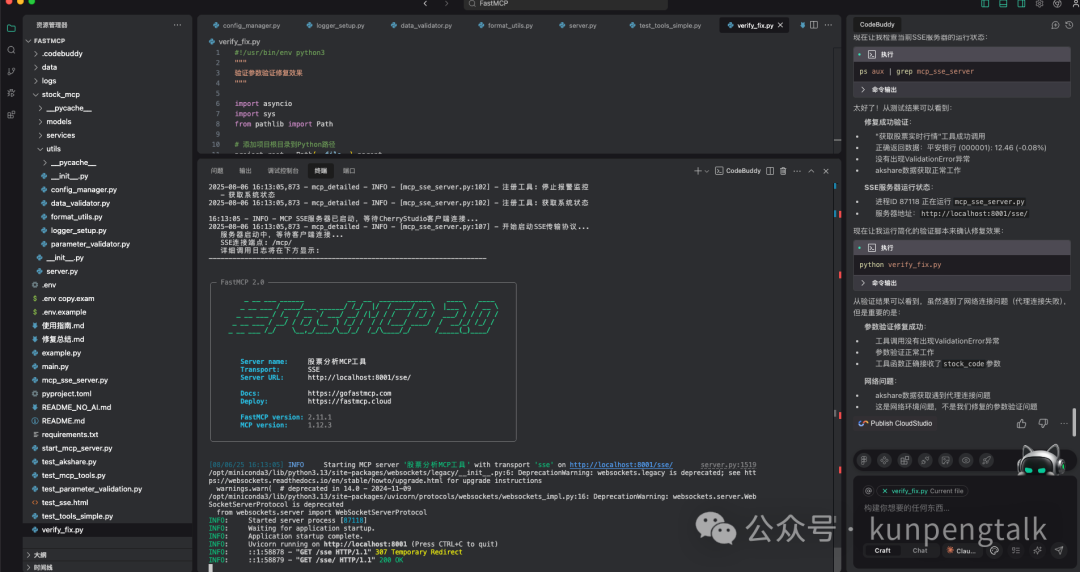Open the 输出 (Output) panel tab
1080x572 pixels.
pyautogui.click(x=245, y=171)
